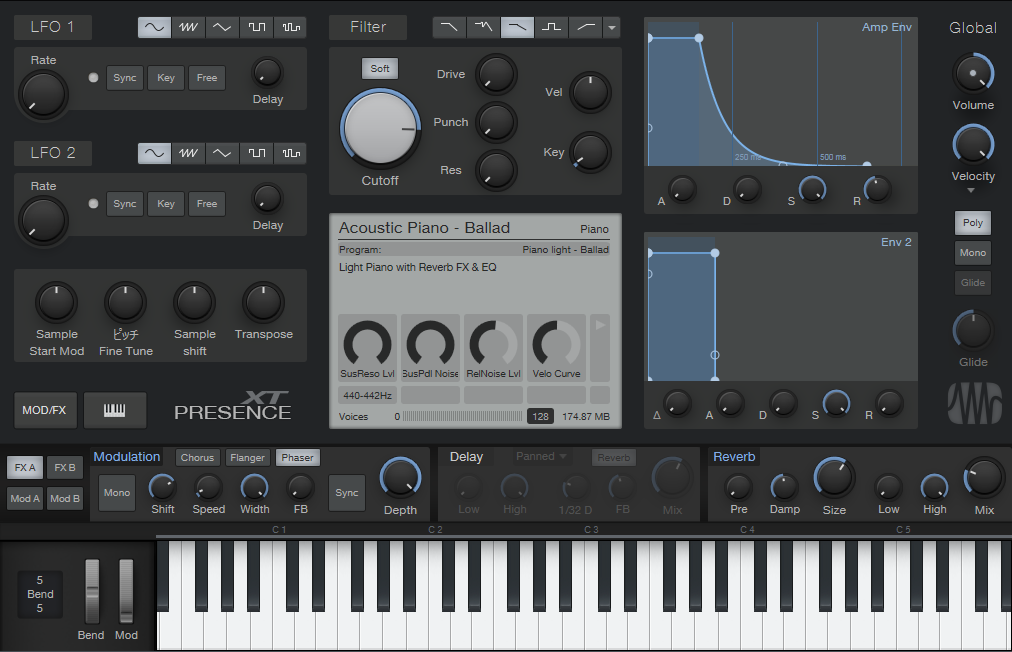Switch voice mode to Mono
The width and height of the screenshot is (1012, 652).
coord(973,253)
